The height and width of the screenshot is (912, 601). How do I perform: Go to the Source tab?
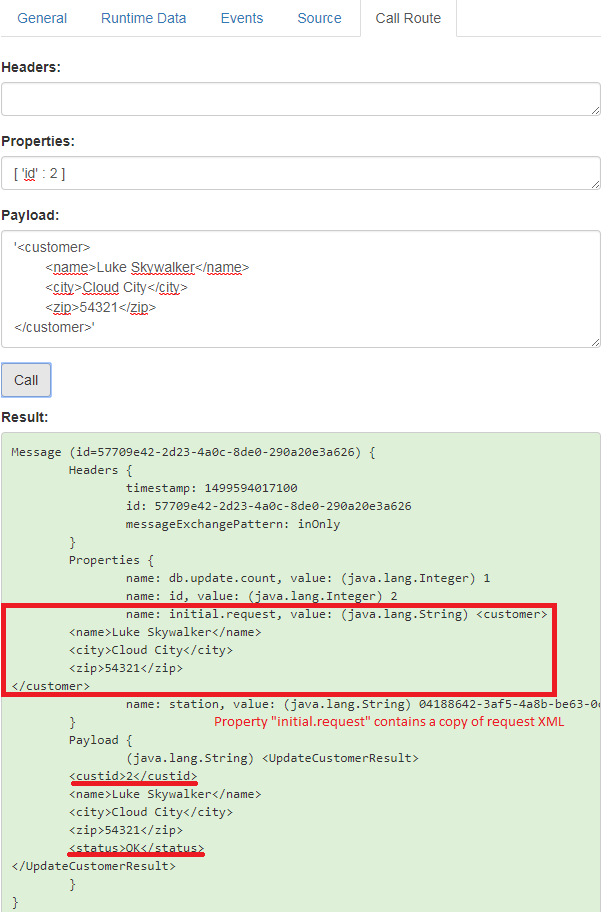pos(319,18)
